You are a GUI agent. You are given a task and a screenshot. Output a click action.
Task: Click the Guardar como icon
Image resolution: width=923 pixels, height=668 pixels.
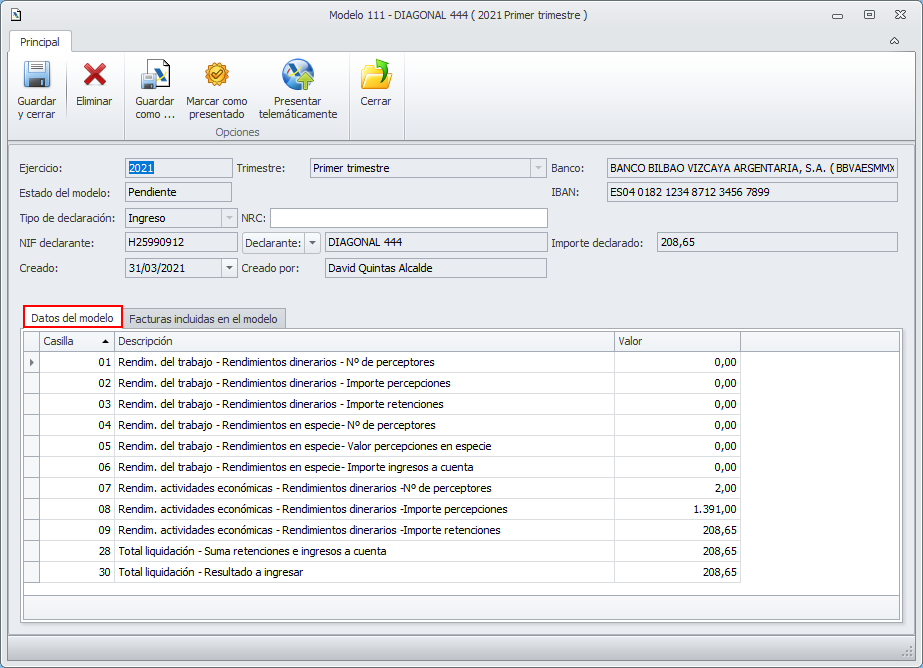155,77
